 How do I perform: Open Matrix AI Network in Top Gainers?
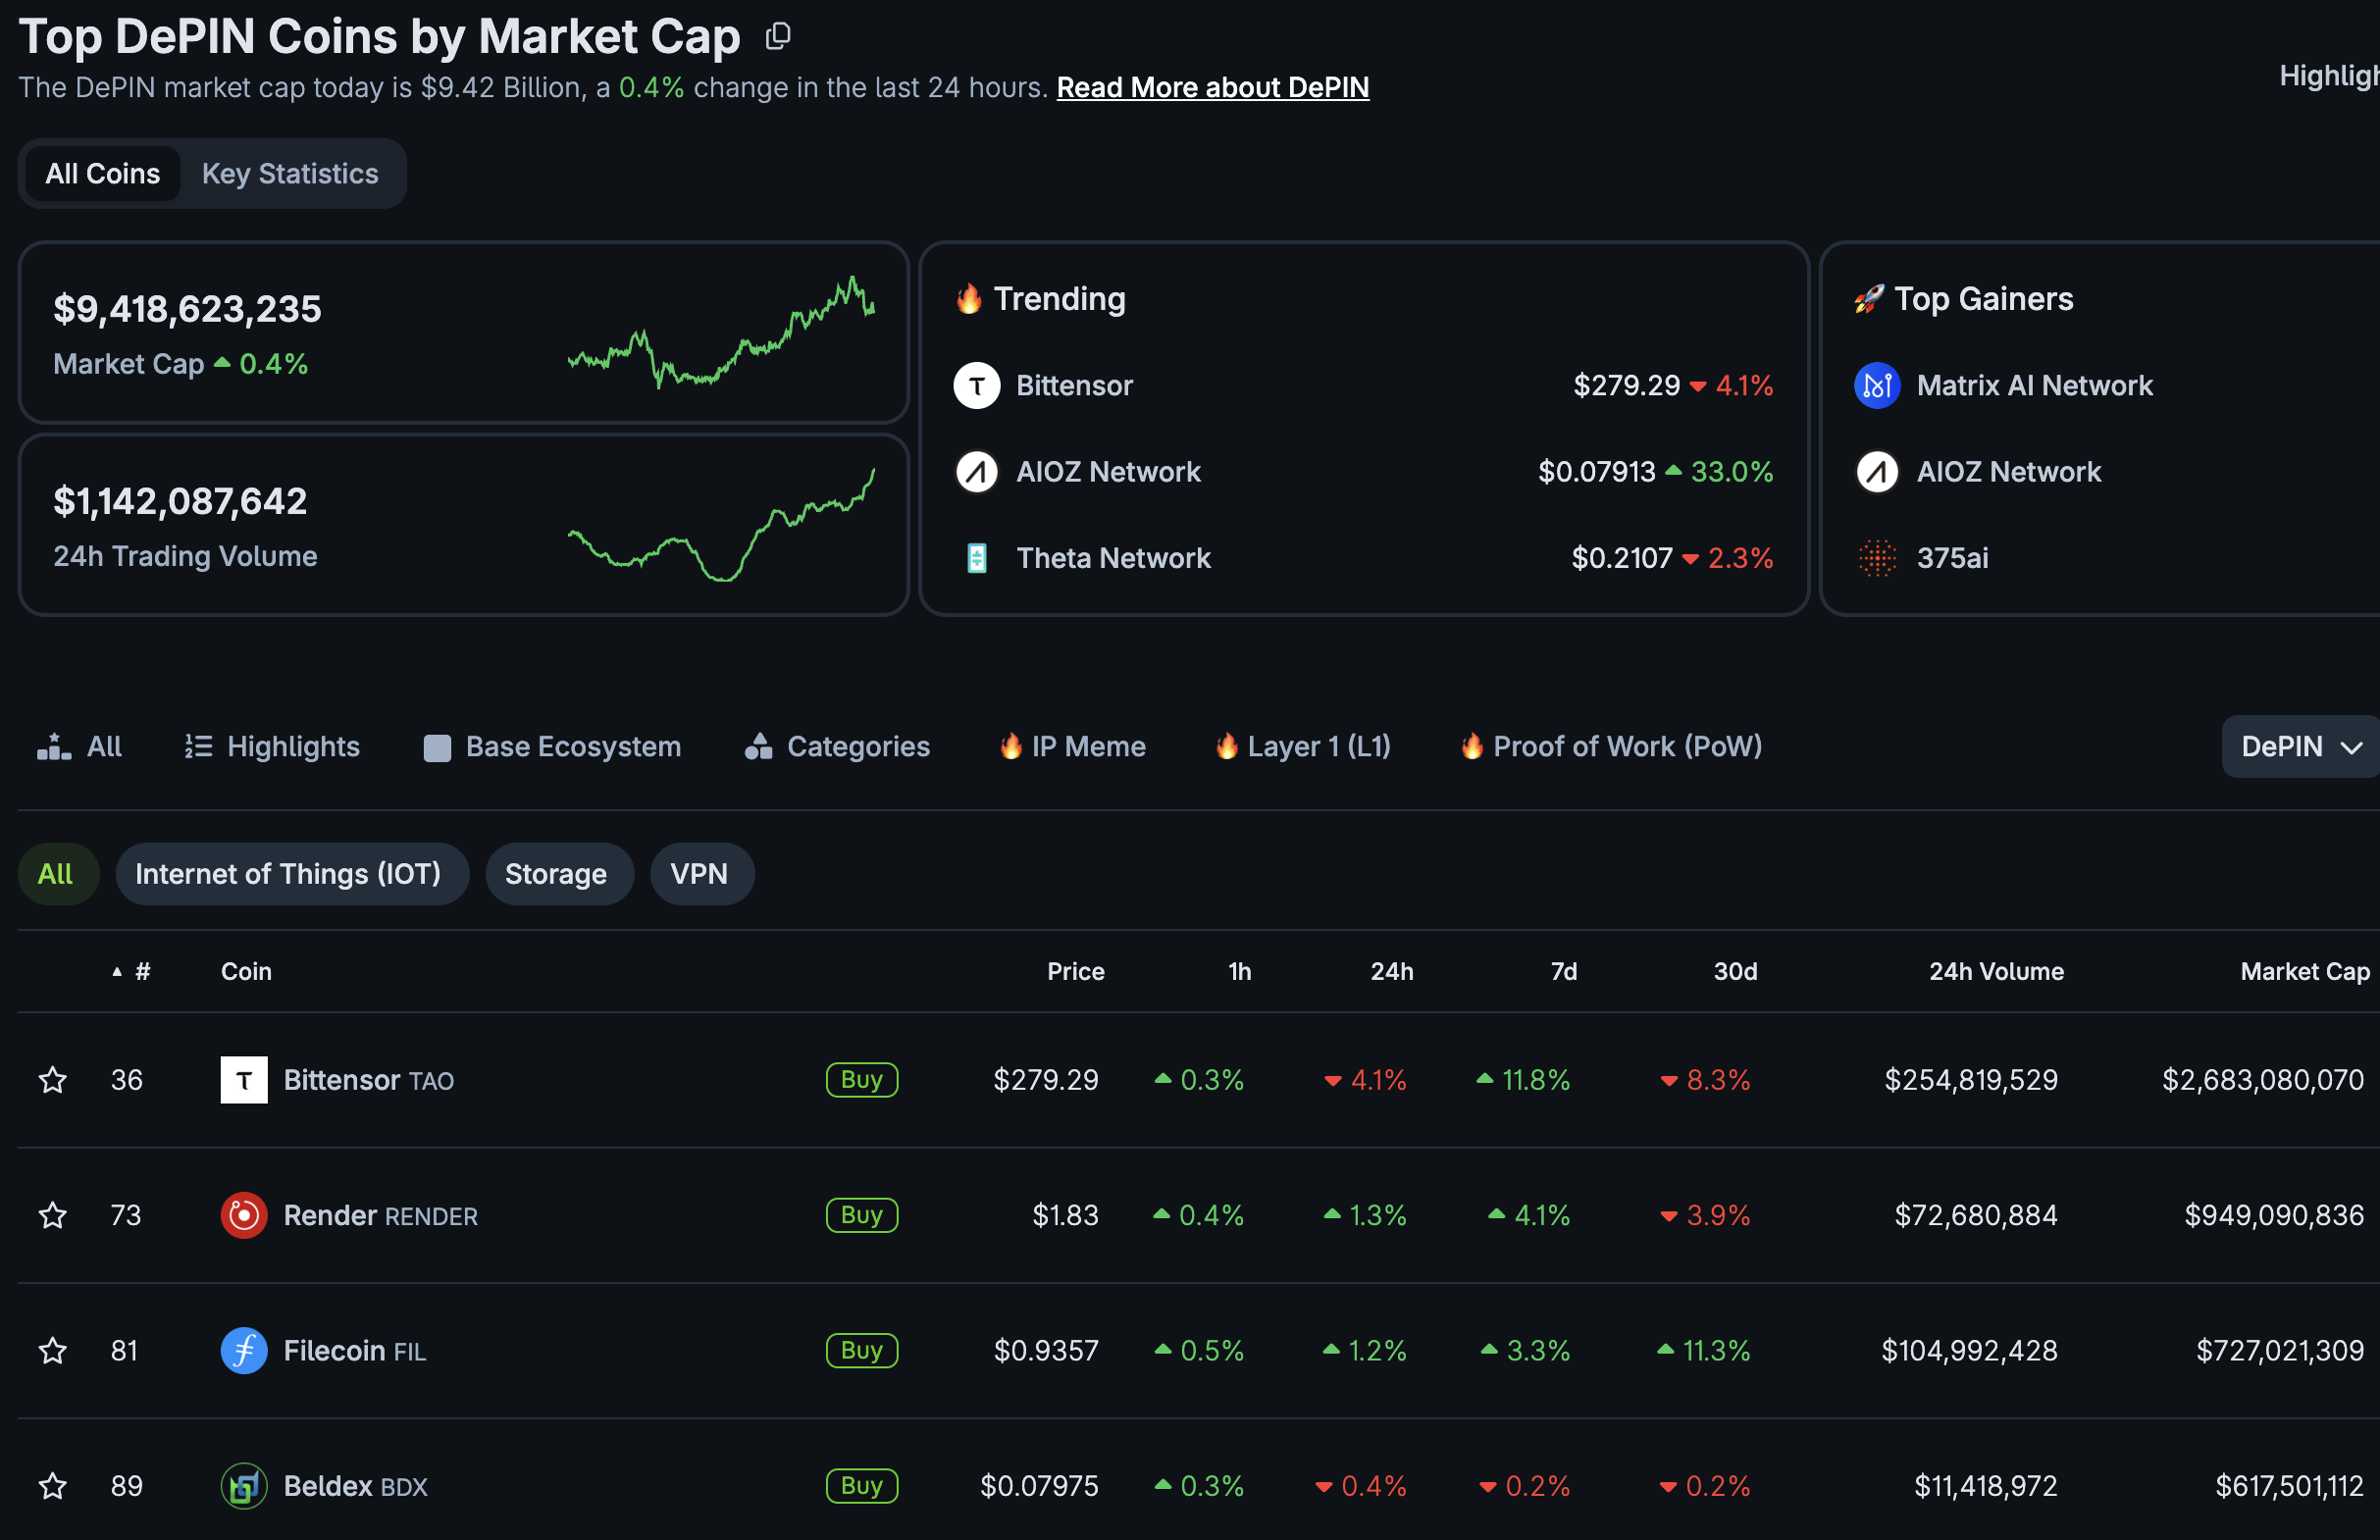coord(2034,385)
